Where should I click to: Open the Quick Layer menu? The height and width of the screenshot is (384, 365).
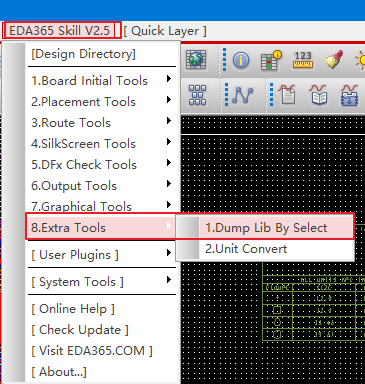pyautogui.click(x=165, y=31)
